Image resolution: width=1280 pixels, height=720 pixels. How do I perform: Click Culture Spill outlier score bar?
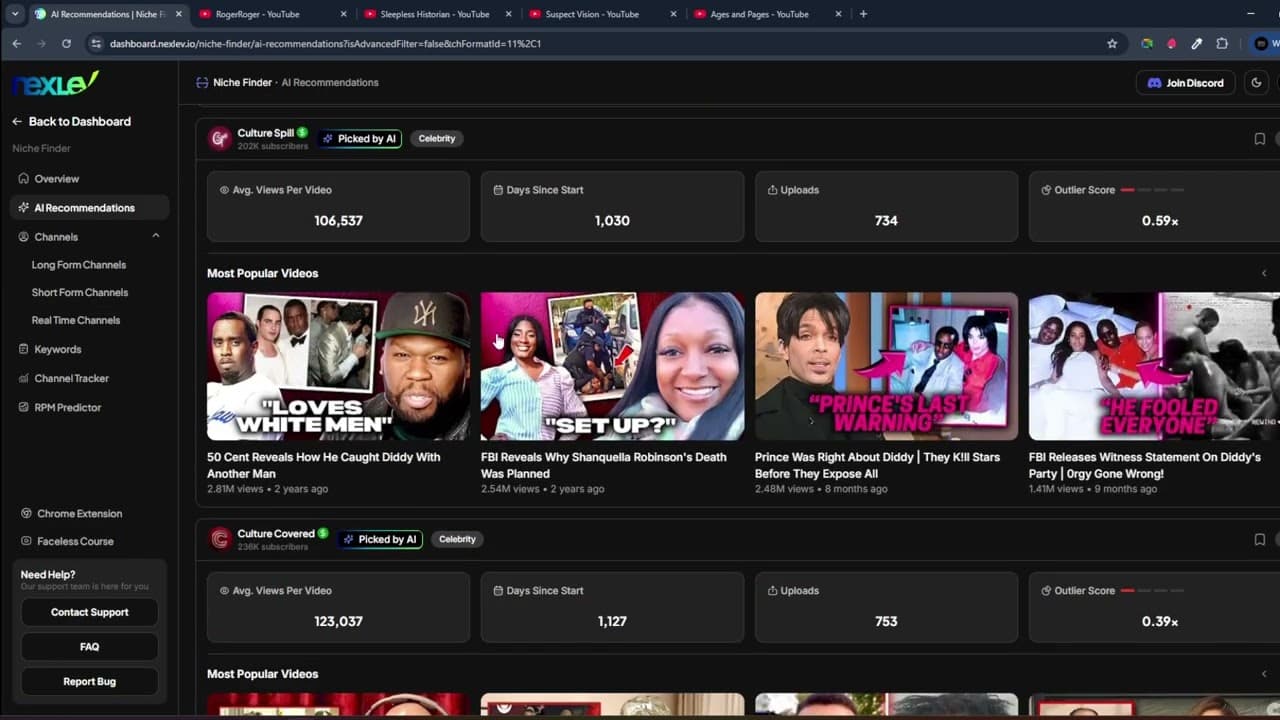(1152, 190)
